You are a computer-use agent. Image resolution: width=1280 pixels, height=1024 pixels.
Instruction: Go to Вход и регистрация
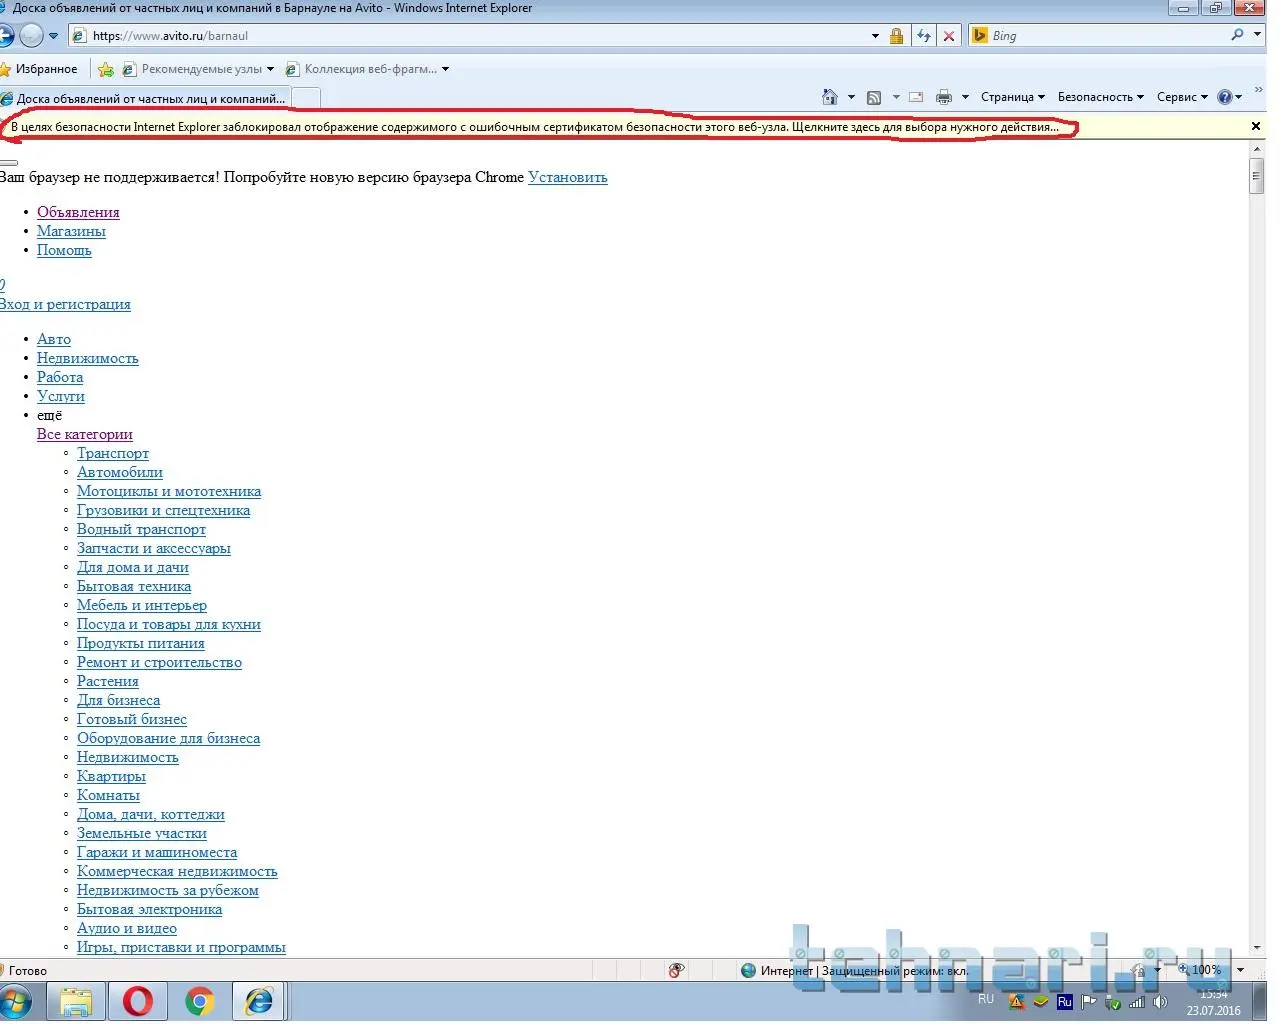(x=65, y=304)
